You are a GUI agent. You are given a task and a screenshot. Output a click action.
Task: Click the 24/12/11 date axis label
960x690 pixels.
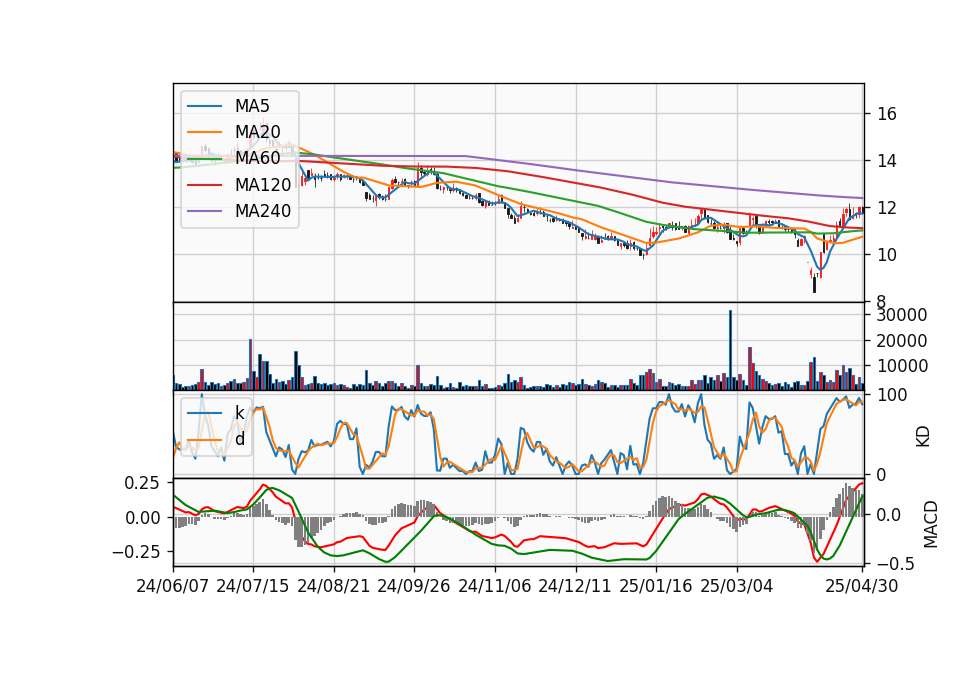[576, 586]
